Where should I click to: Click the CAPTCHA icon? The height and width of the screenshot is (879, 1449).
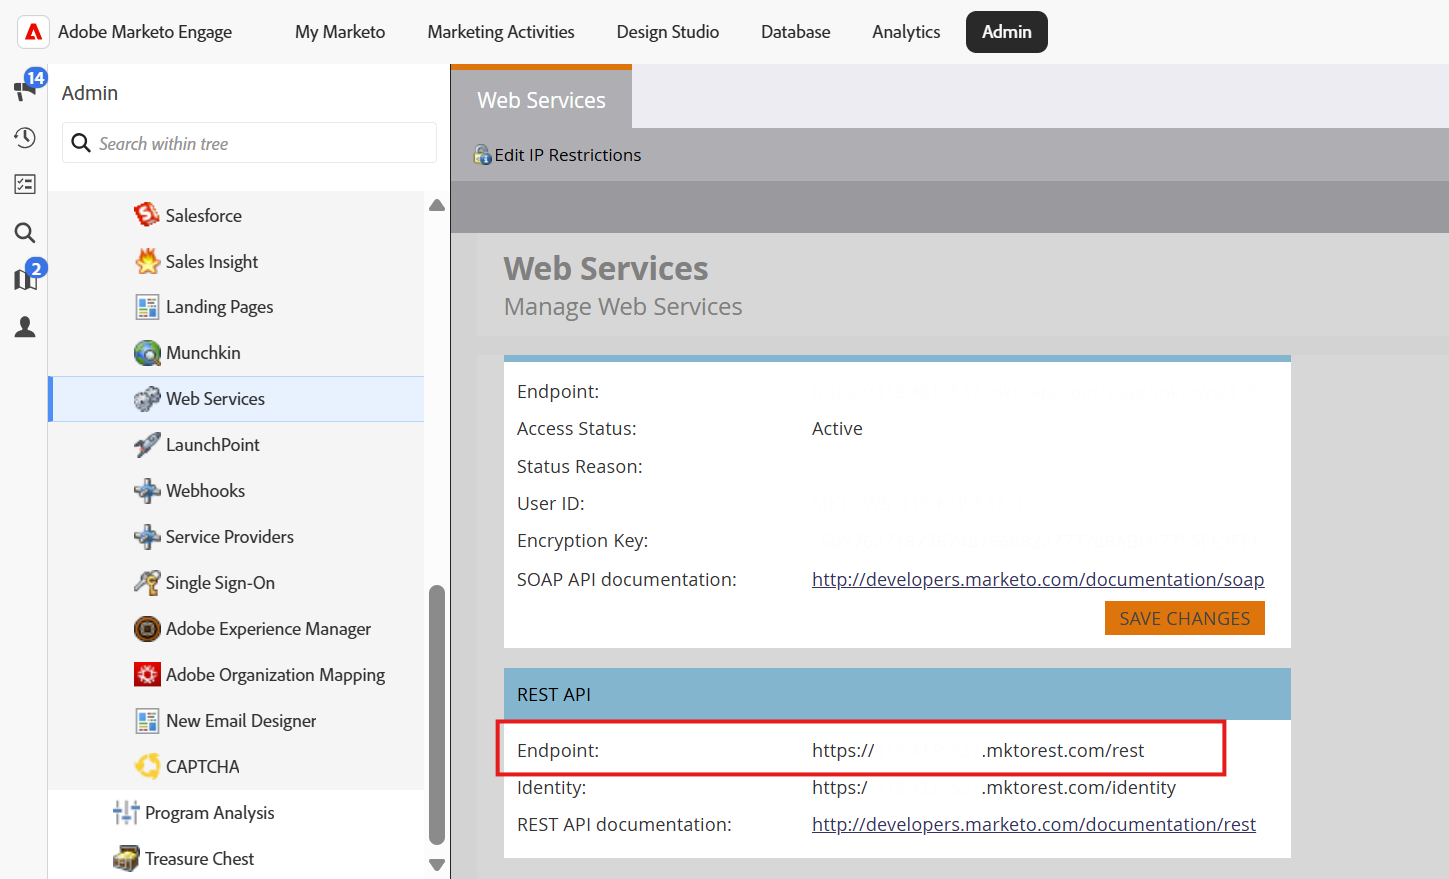click(x=147, y=767)
